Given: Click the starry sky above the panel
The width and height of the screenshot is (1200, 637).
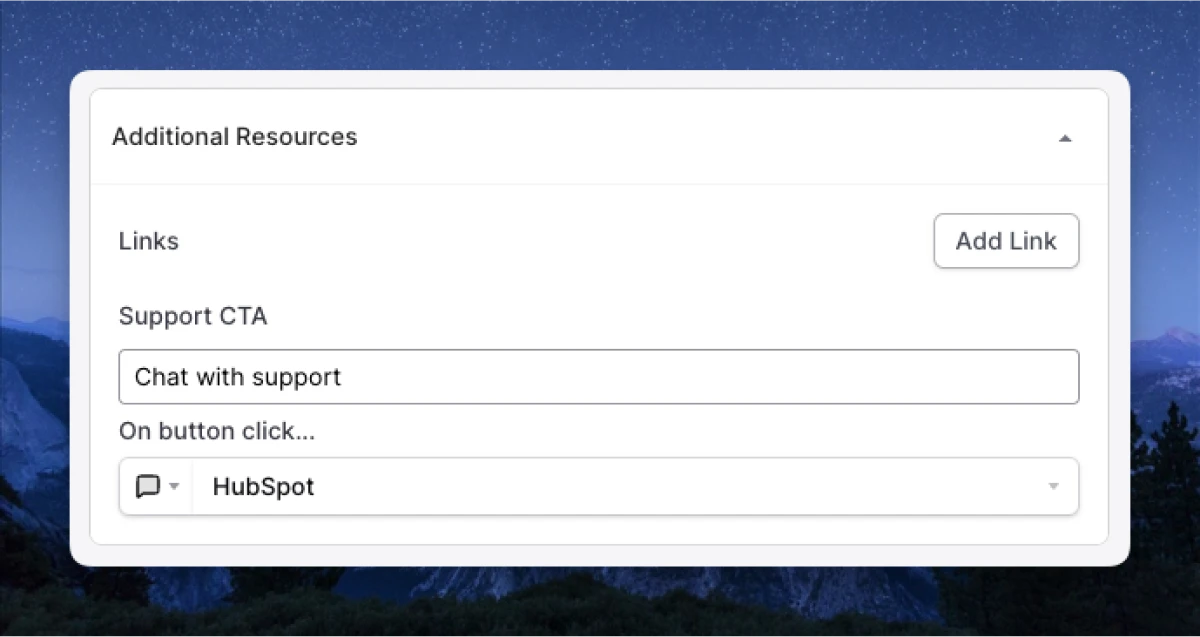Looking at the screenshot, I should (x=600, y=35).
